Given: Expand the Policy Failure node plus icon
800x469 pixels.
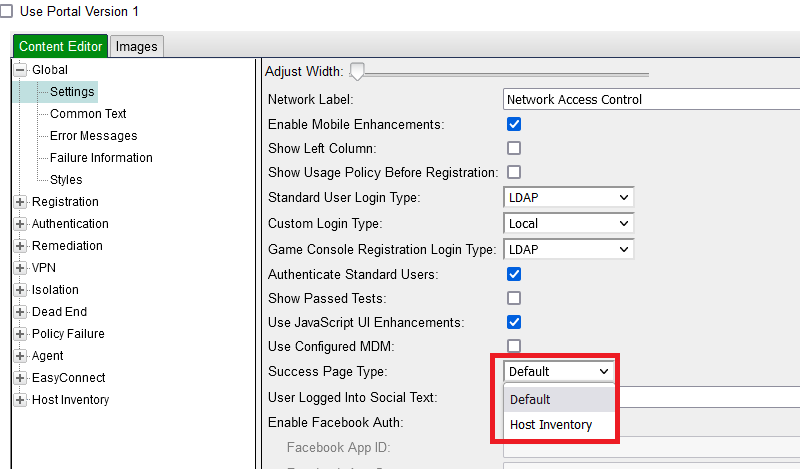Looking at the screenshot, I should coord(20,334).
